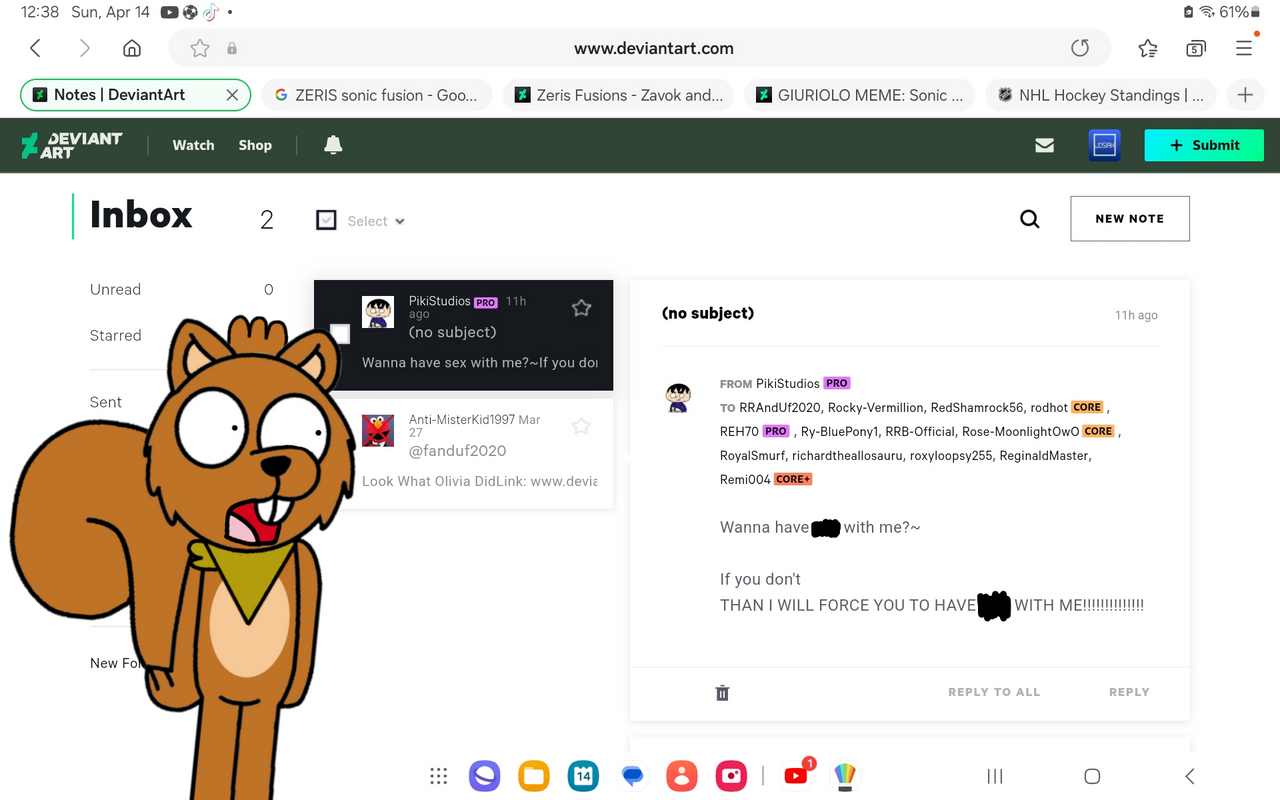Open the Messages app in dock
The width and height of the screenshot is (1280, 800).
point(632,776)
